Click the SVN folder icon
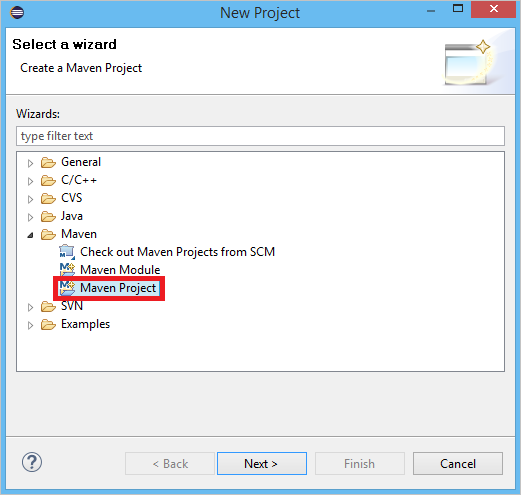 coord(48,306)
